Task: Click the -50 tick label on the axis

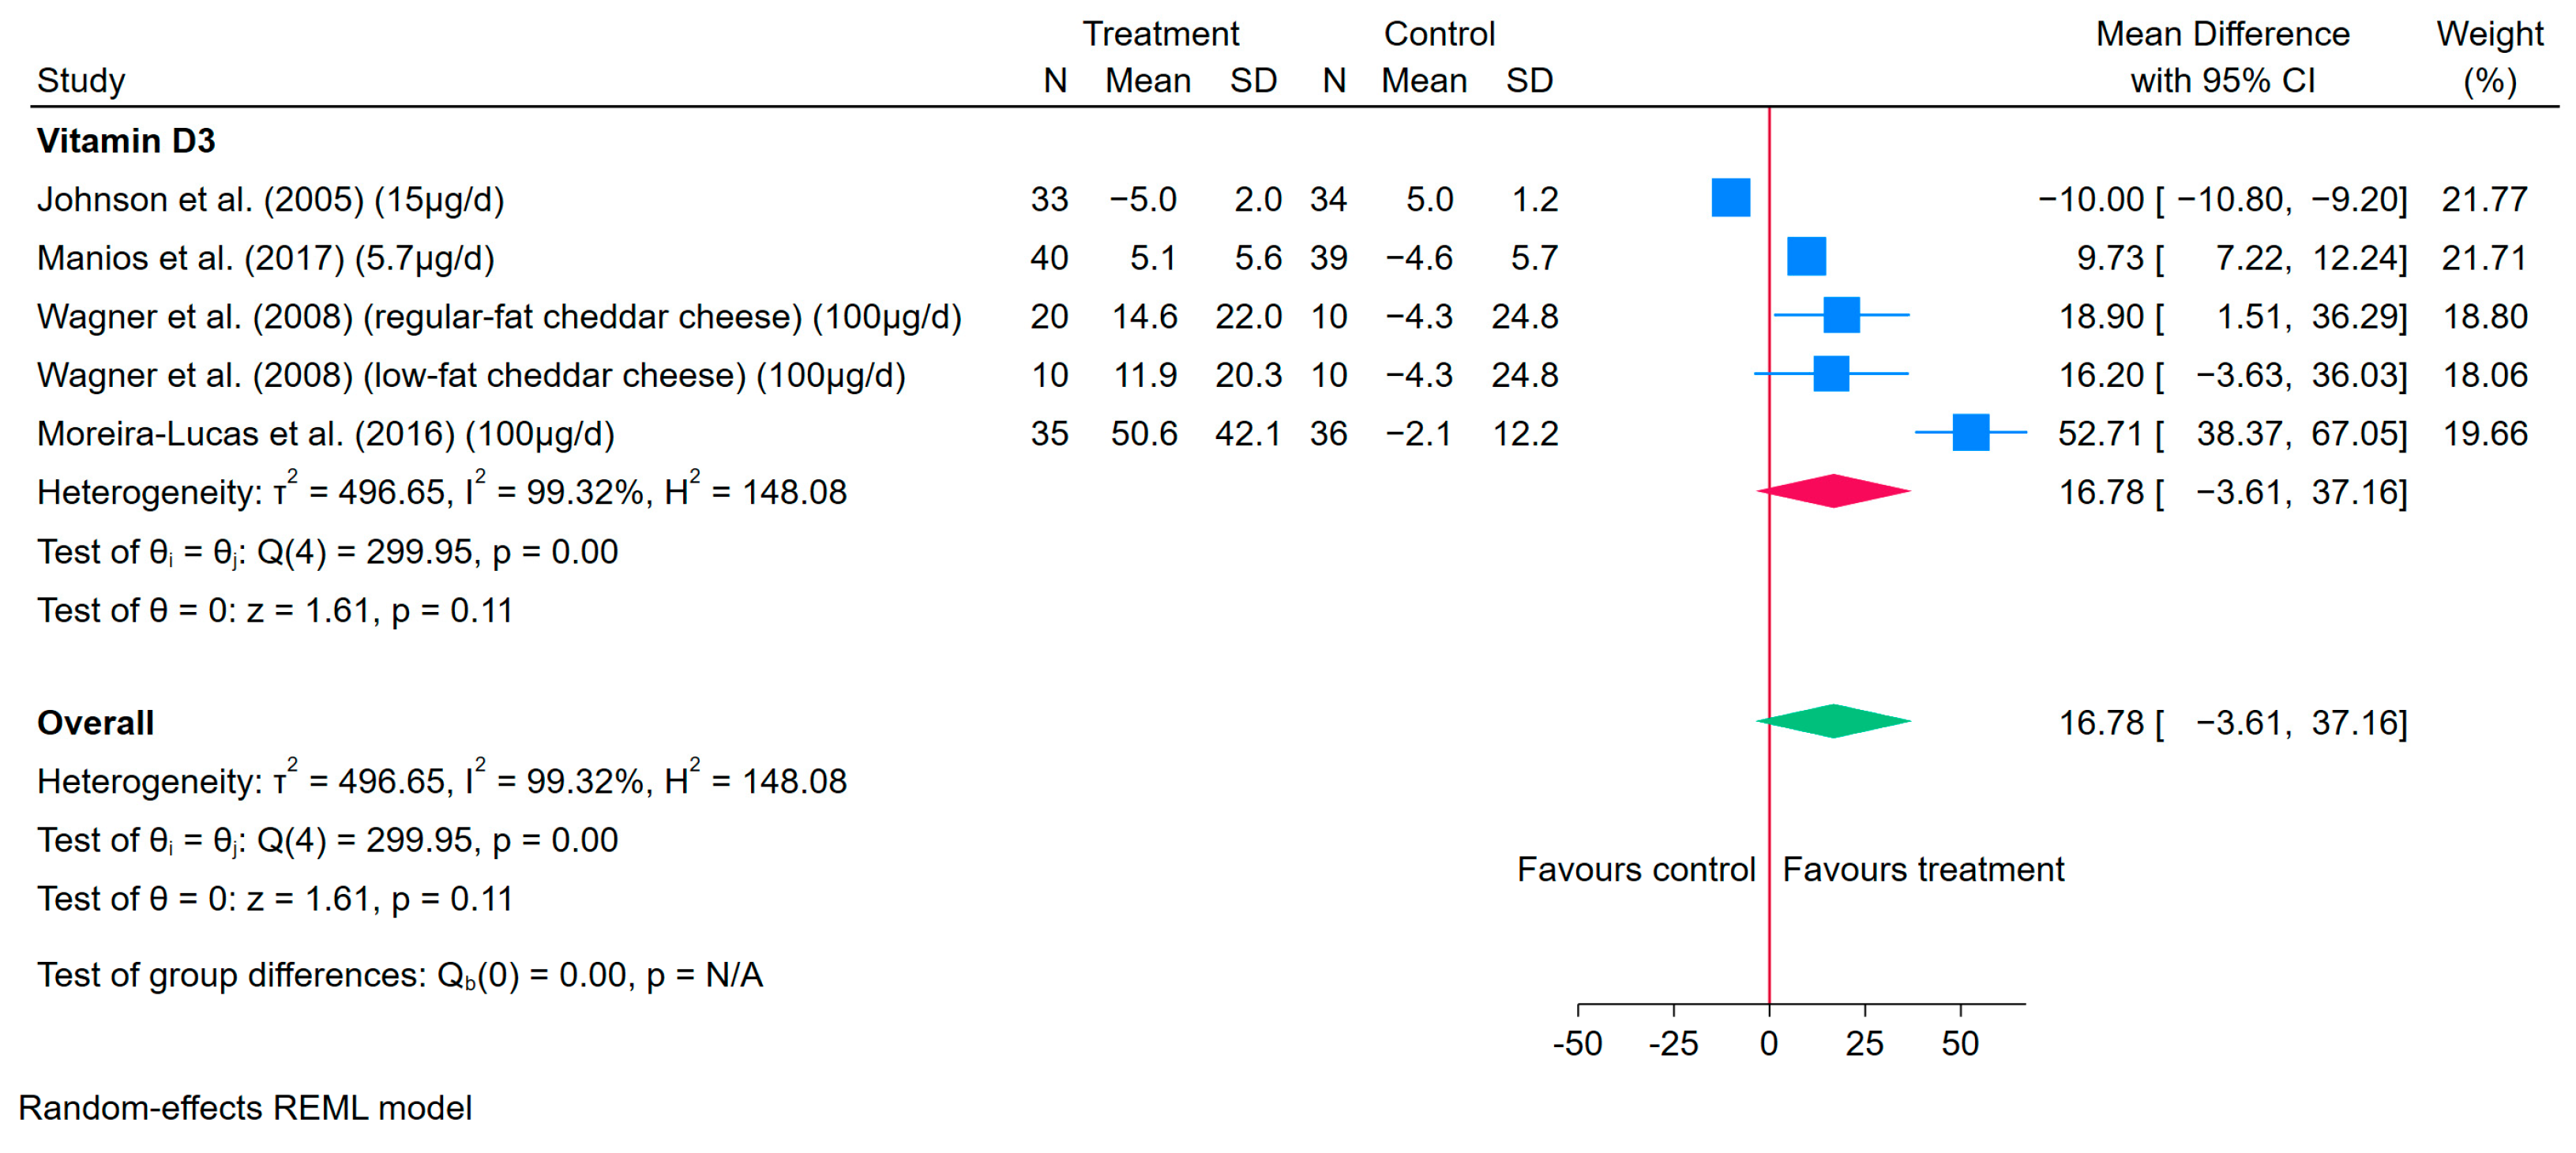Action: point(1577,1043)
